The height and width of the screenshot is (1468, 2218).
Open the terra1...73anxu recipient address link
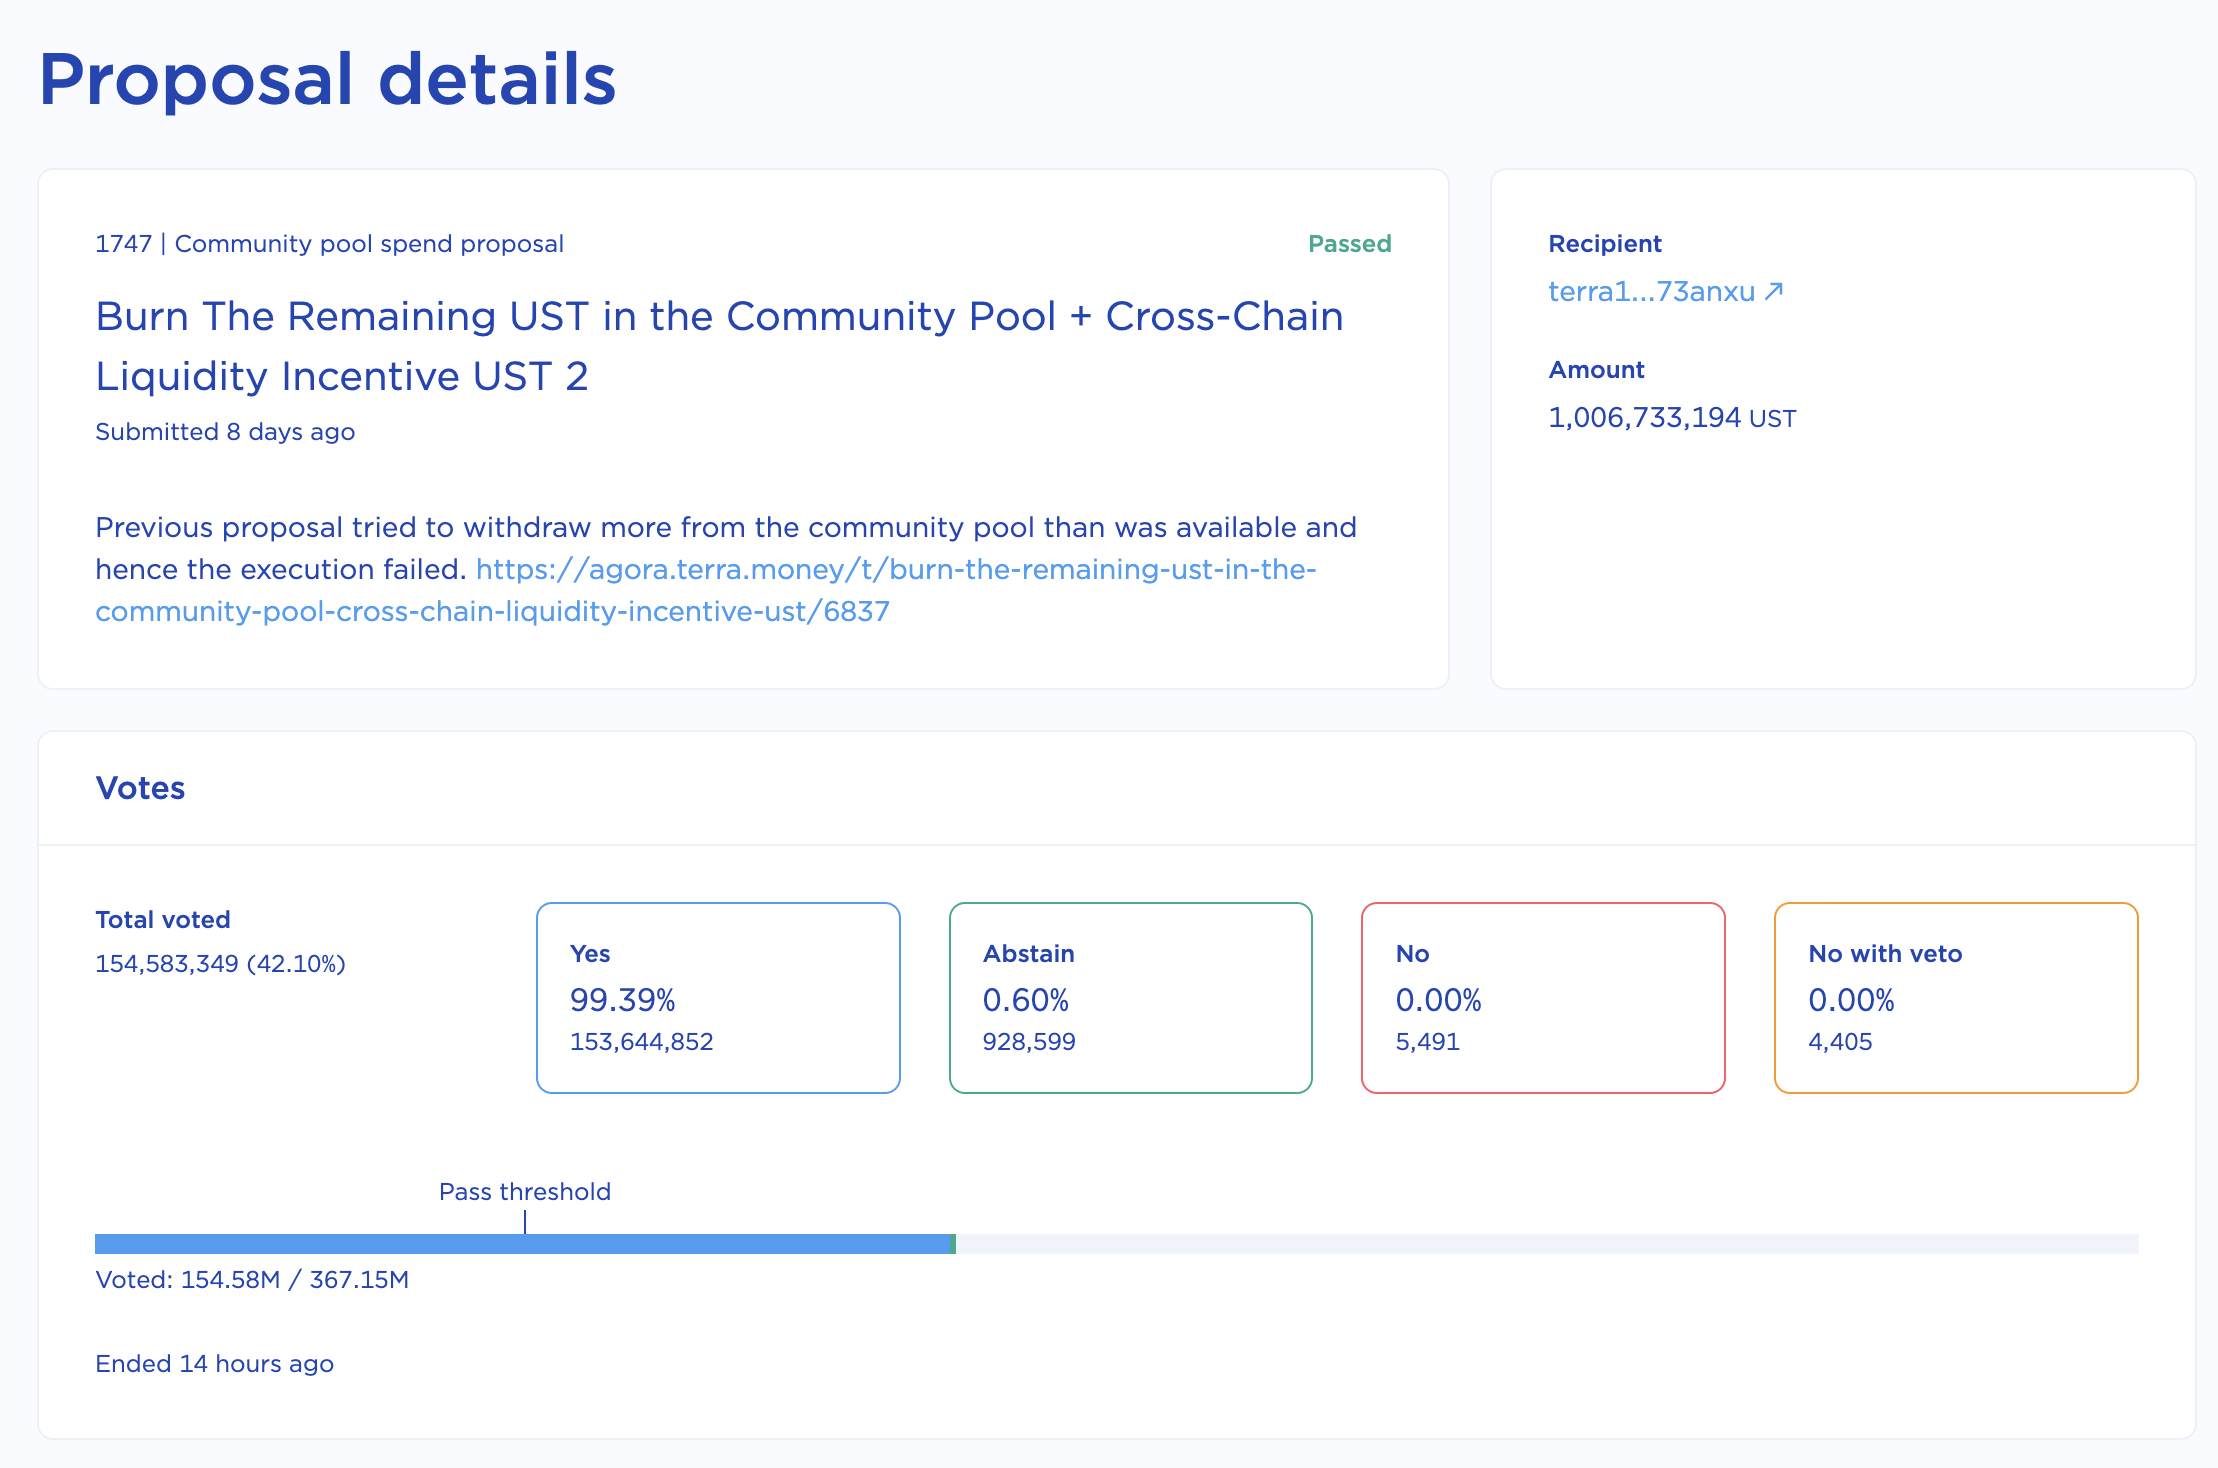1651,291
